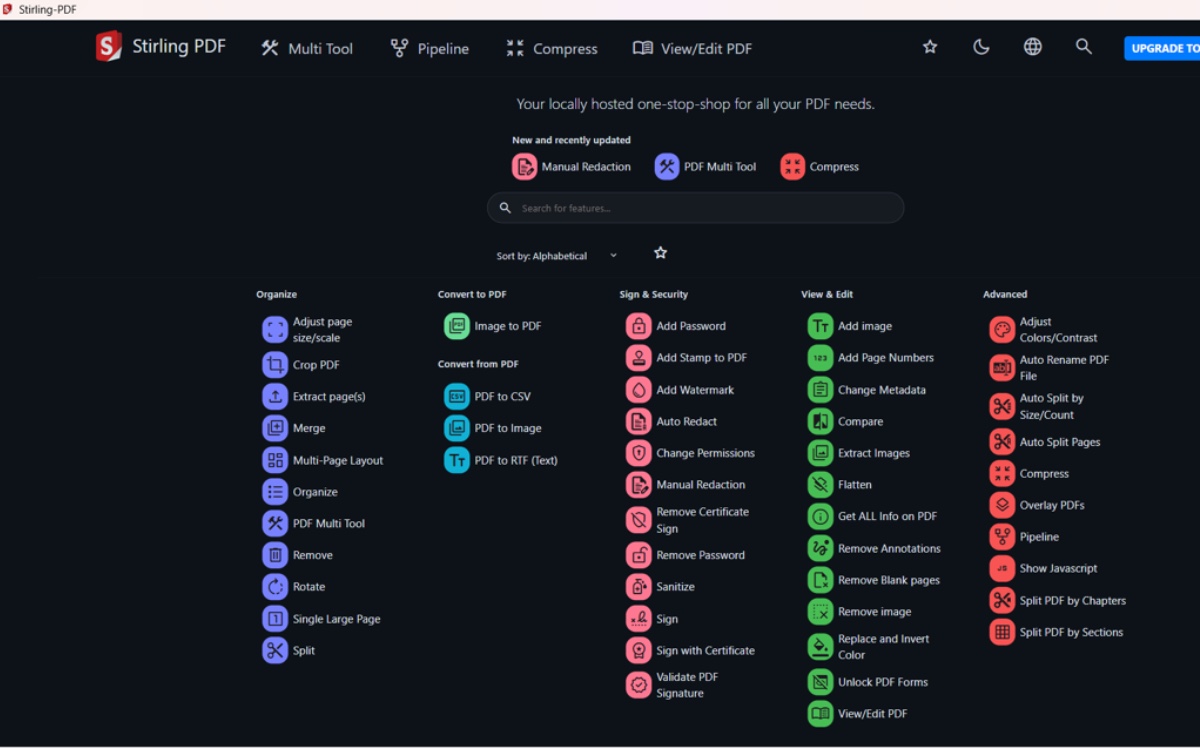
Task: Select the Split scissors icon
Action: [x=275, y=650]
